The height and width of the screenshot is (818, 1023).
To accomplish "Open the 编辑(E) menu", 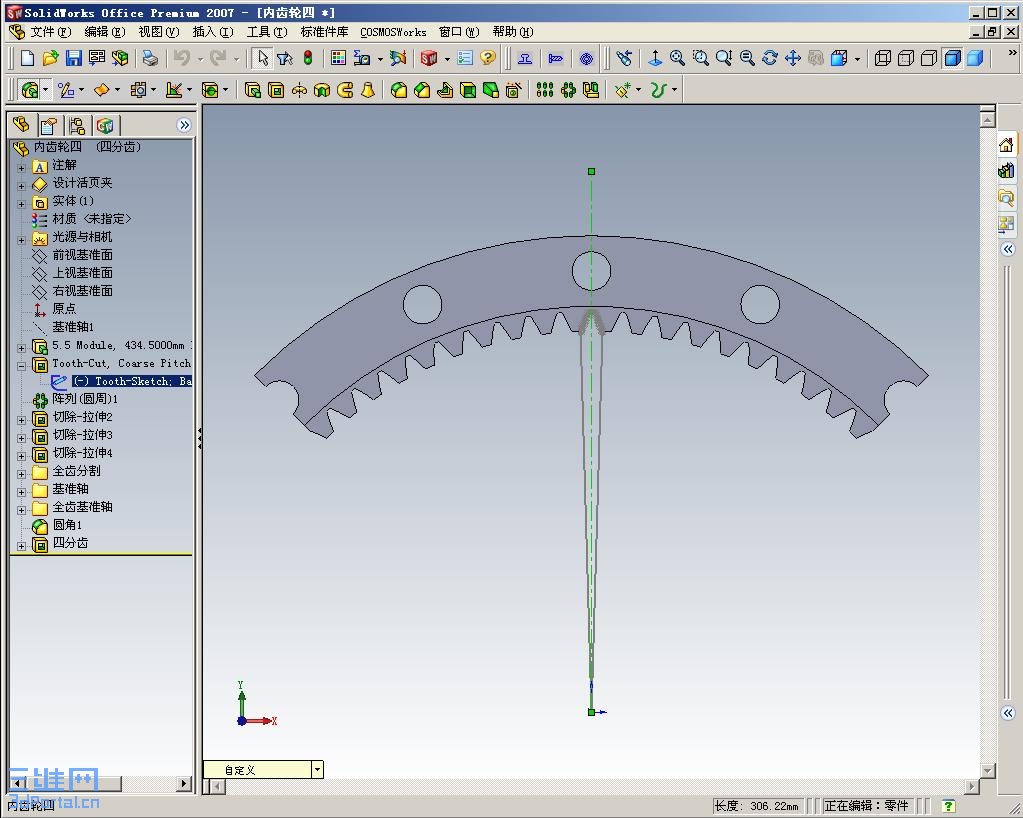I will tap(104, 32).
